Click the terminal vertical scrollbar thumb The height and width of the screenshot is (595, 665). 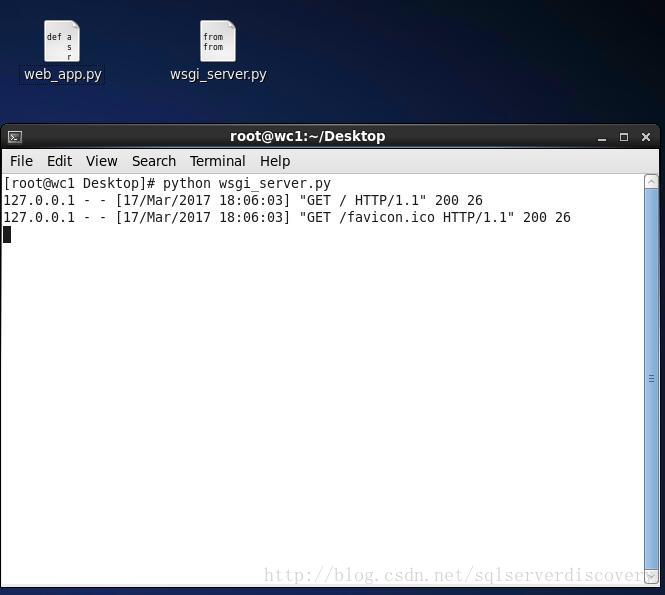651,378
